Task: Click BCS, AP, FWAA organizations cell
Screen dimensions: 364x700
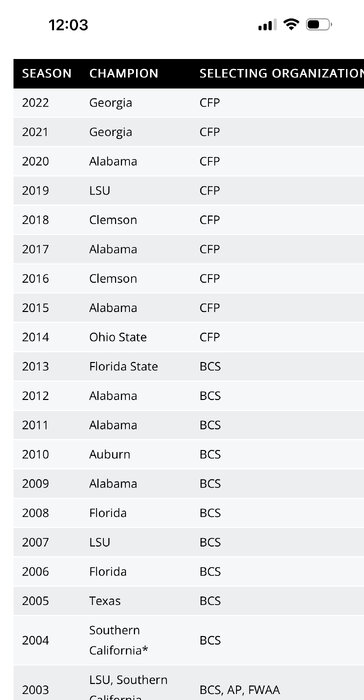Action: pos(239,690)
